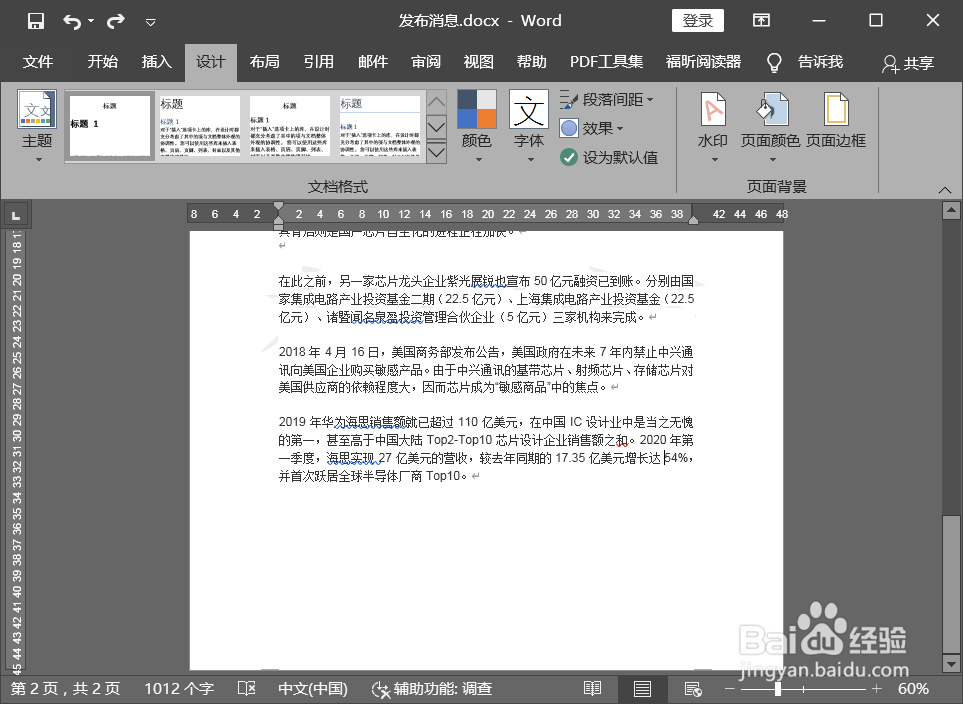This screenshot has height=704, width=963.
Task: Click the zoom out minus button
Action: (x=730, y=689)
